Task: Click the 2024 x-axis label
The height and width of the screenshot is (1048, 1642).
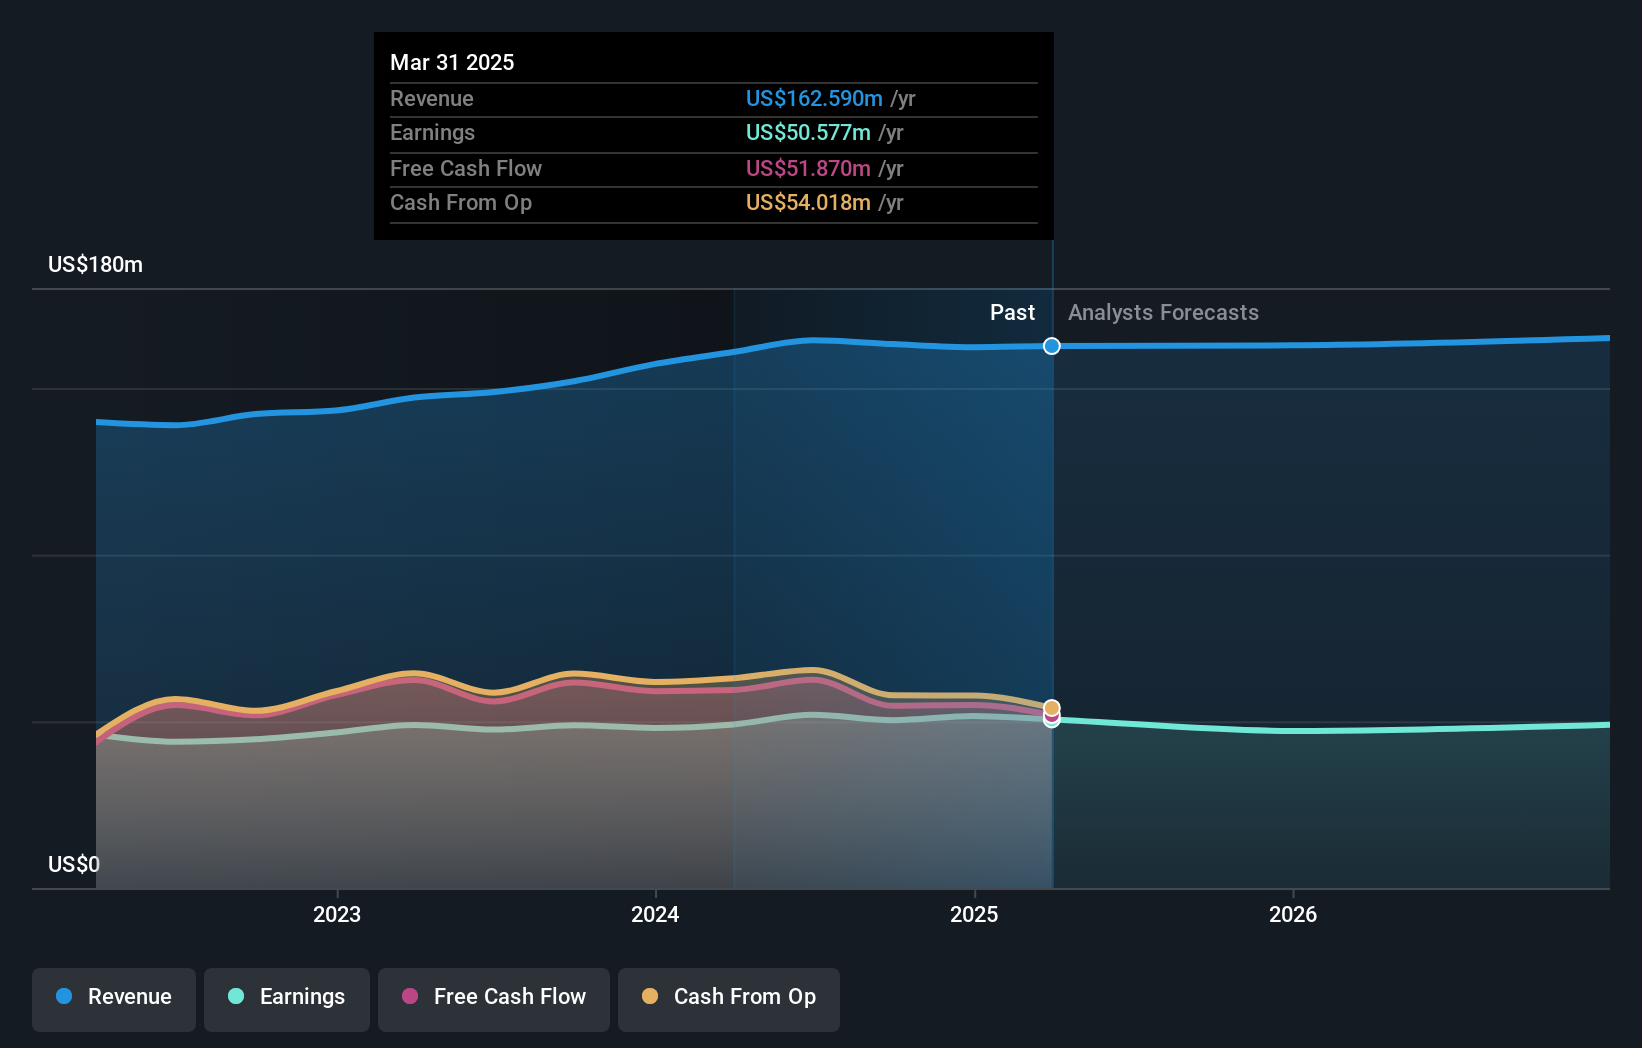Action: tap(655, 914)
